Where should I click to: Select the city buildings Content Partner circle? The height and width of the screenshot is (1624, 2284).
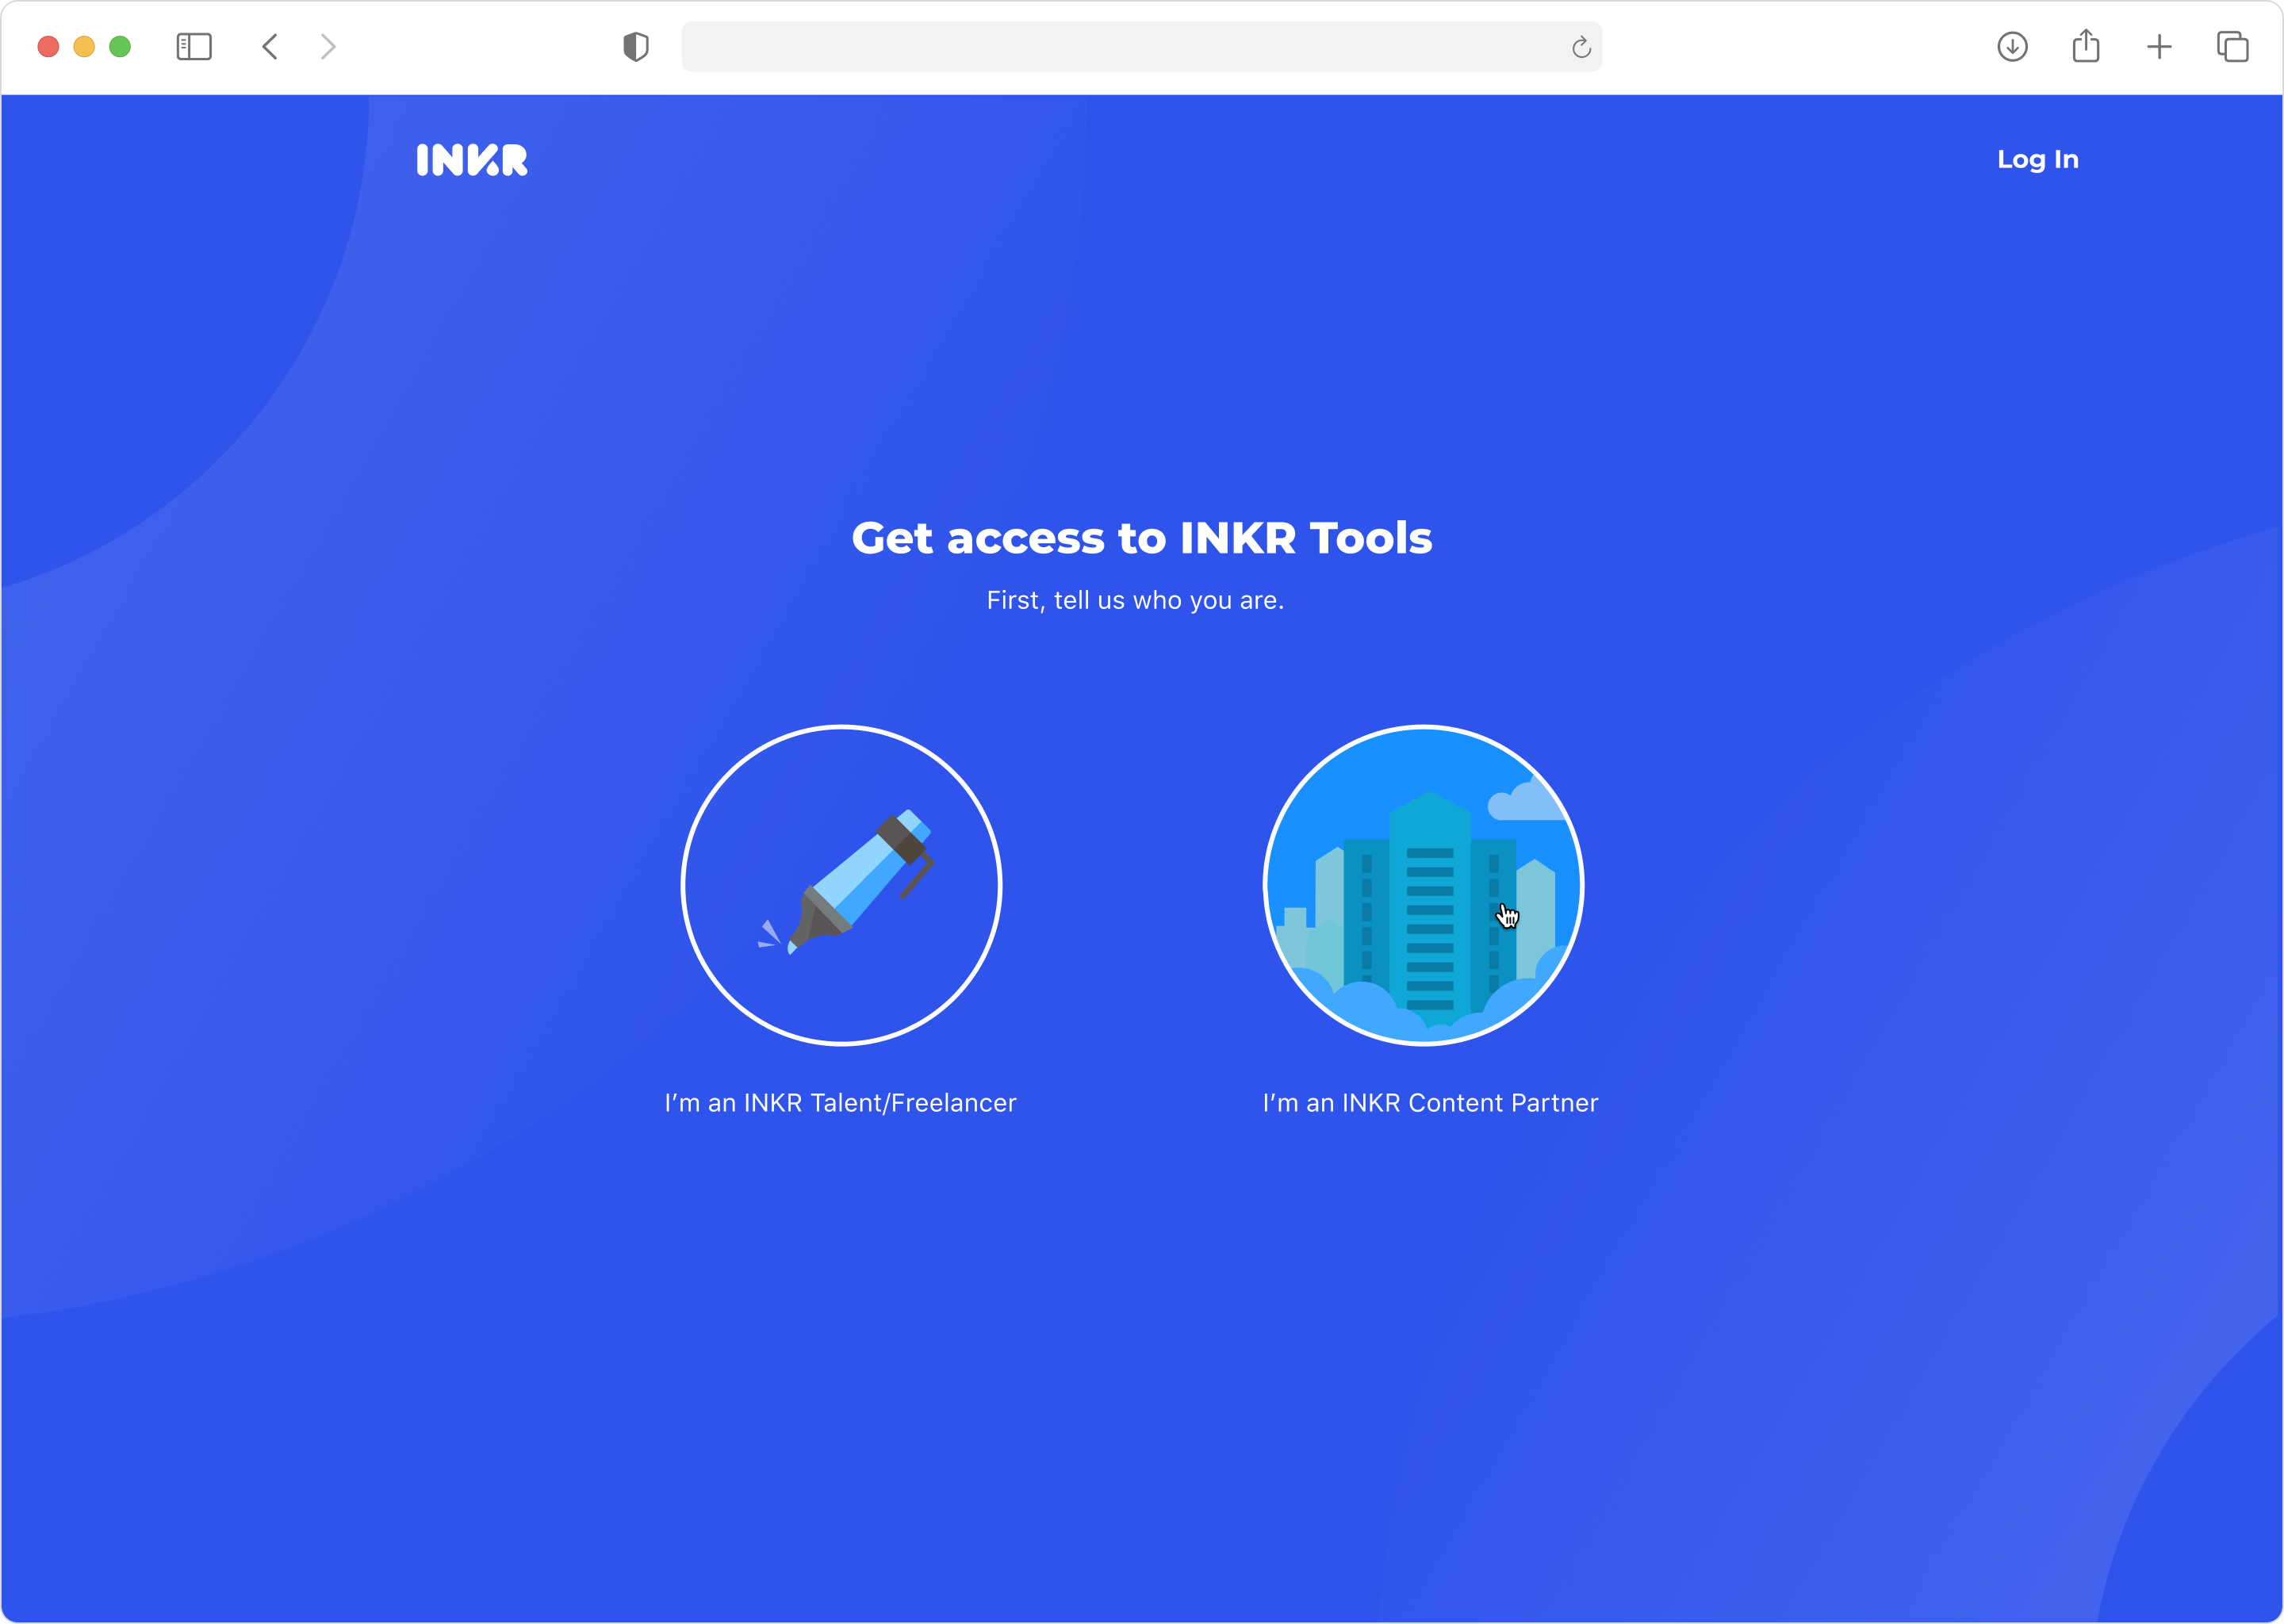tap(1423, 885)
